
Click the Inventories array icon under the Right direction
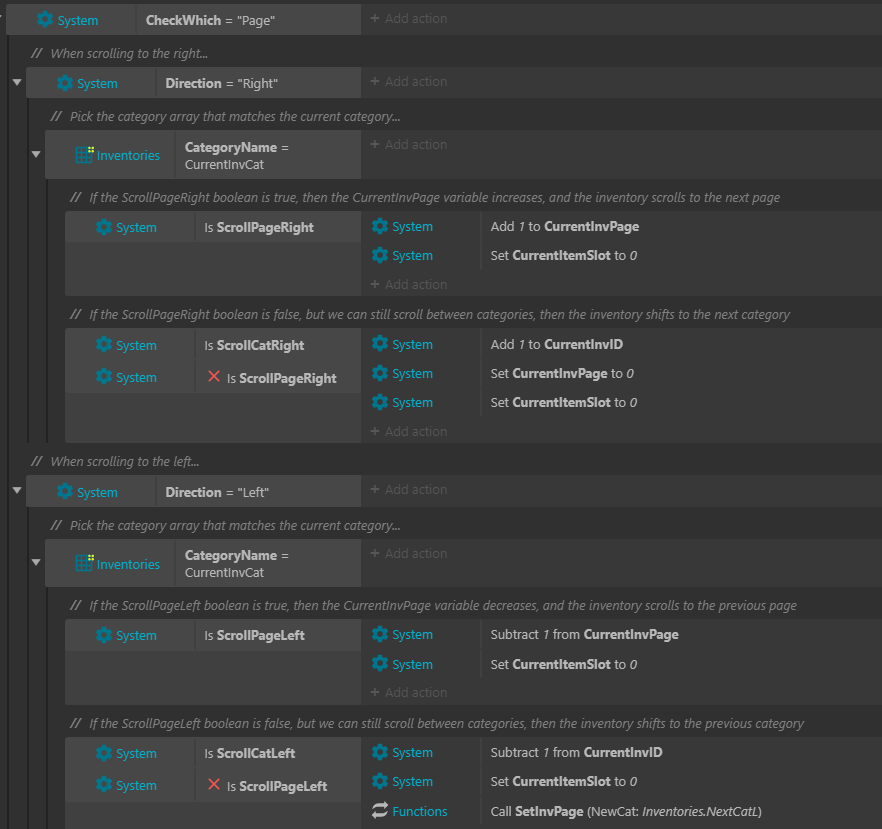click(x=84, y=155)
